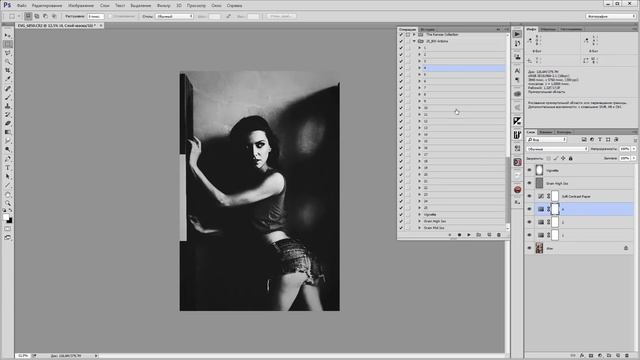
Task: Select the Eyedropper tool
Action: tap(8, 79)
